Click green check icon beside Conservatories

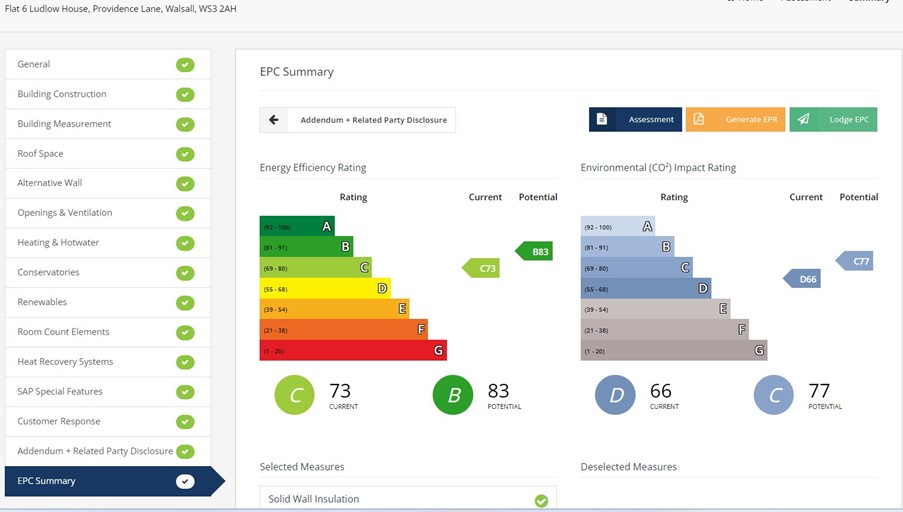click(x=185, y=273)
